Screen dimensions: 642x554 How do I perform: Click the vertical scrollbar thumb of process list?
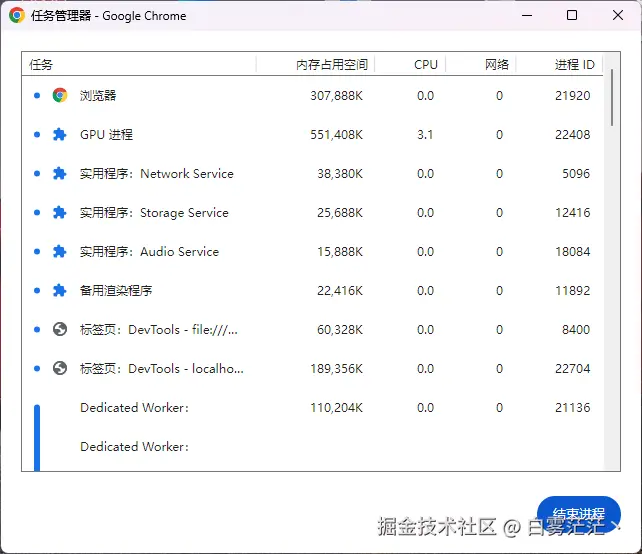point(612,97)
